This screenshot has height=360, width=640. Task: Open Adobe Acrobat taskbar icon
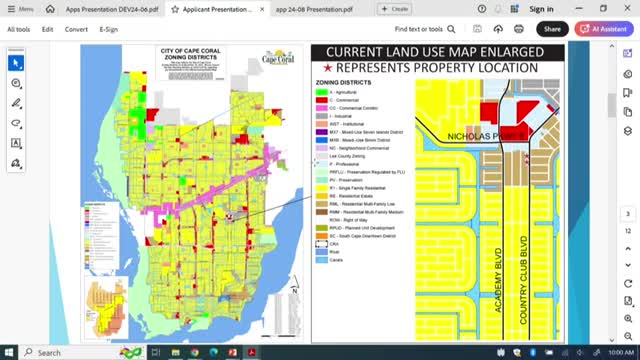(252, 352)
